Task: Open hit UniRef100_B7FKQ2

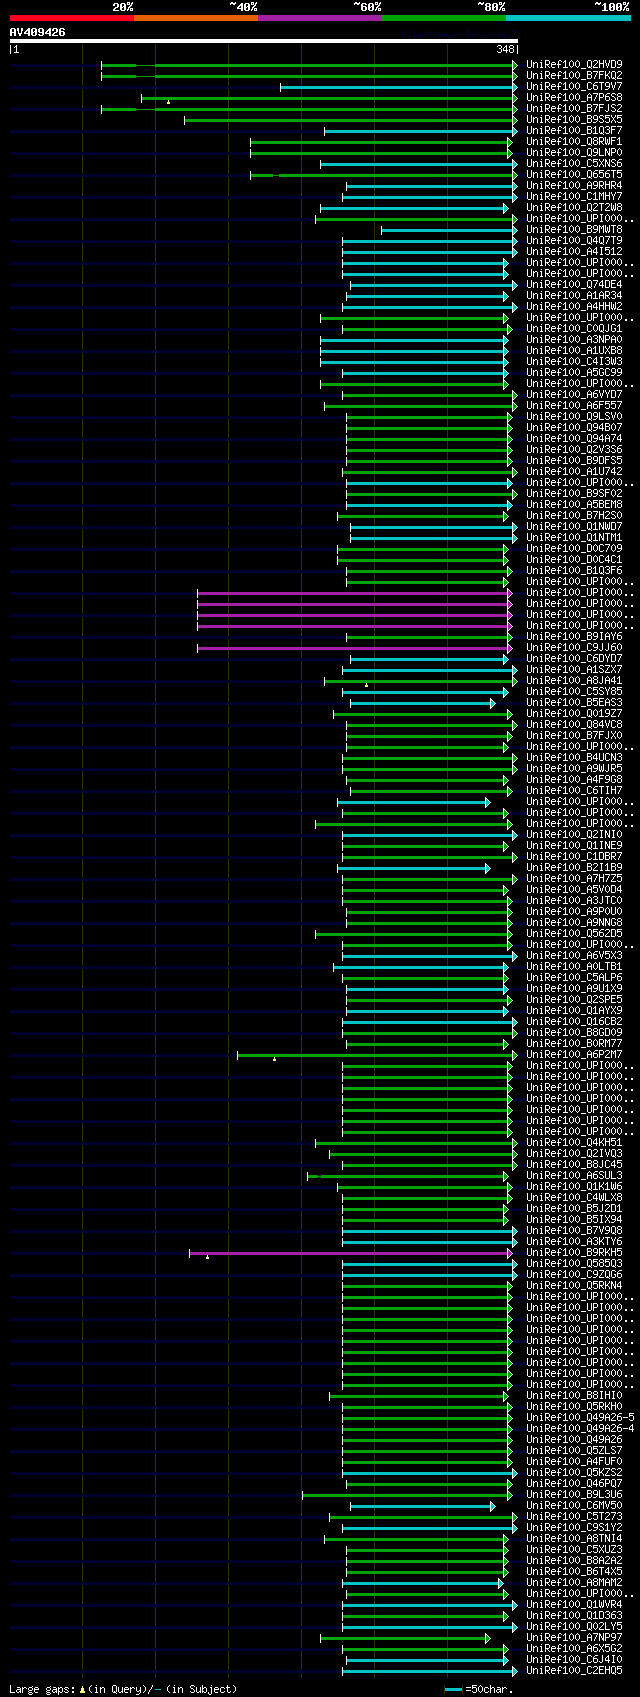Action: tap(574, 76)
